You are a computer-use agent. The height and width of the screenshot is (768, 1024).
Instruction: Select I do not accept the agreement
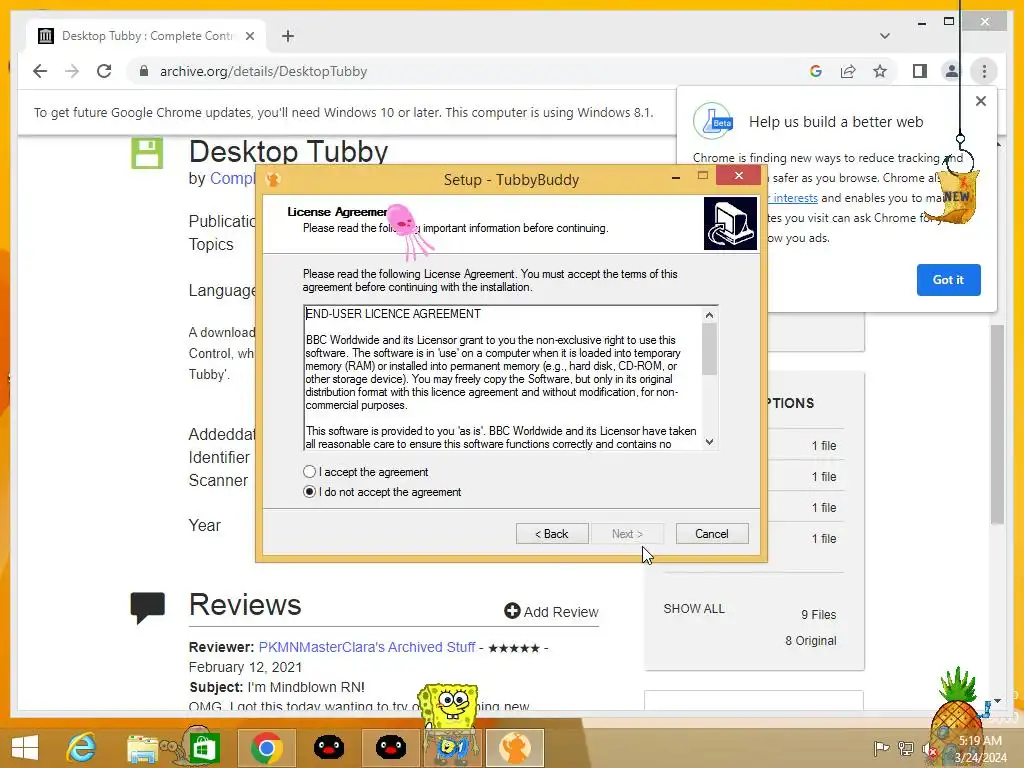(382, 492)
